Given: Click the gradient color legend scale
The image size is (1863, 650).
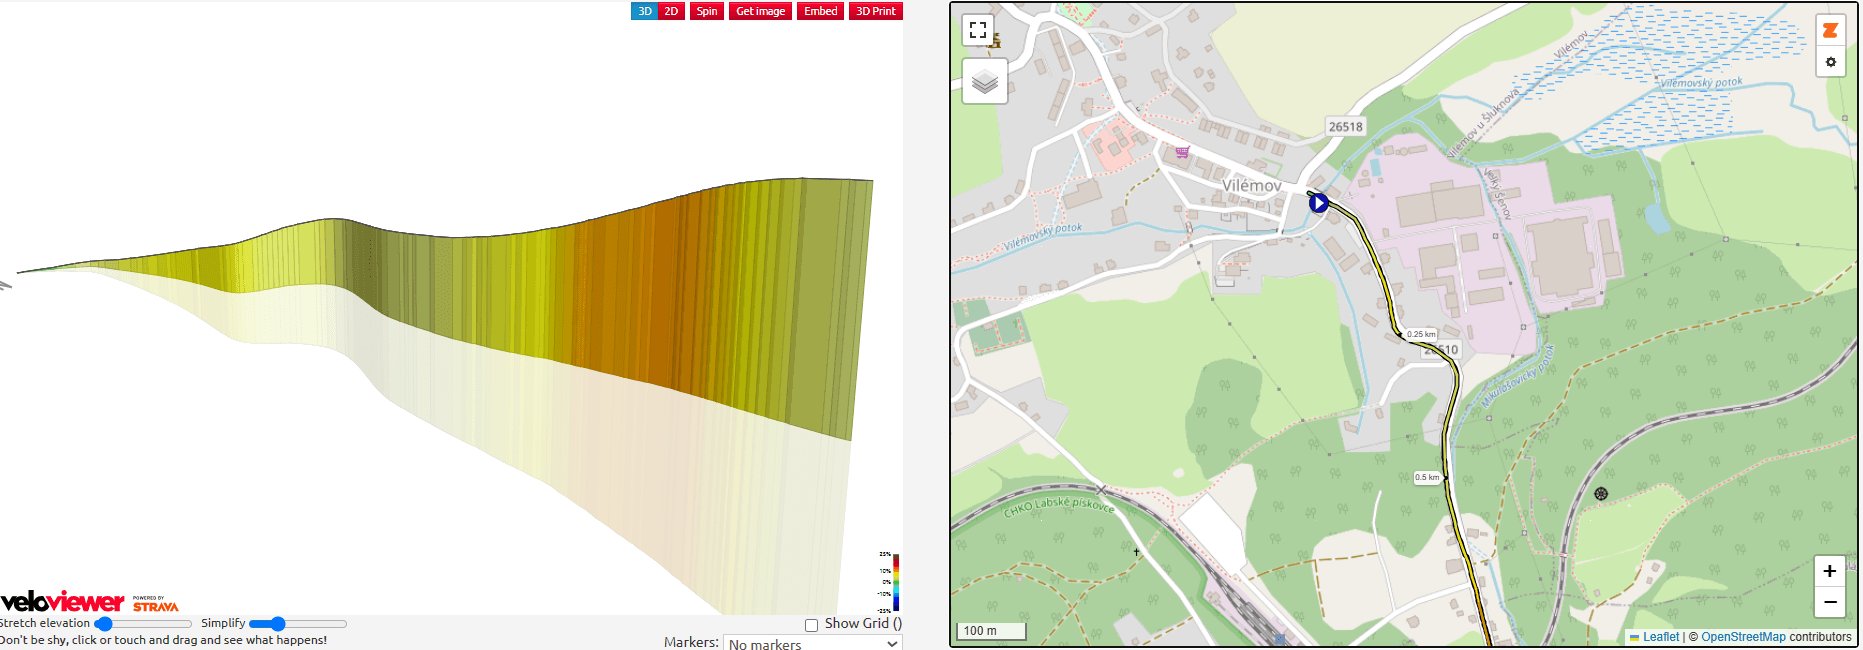Looking at the screenshot, I should (896, 582).
